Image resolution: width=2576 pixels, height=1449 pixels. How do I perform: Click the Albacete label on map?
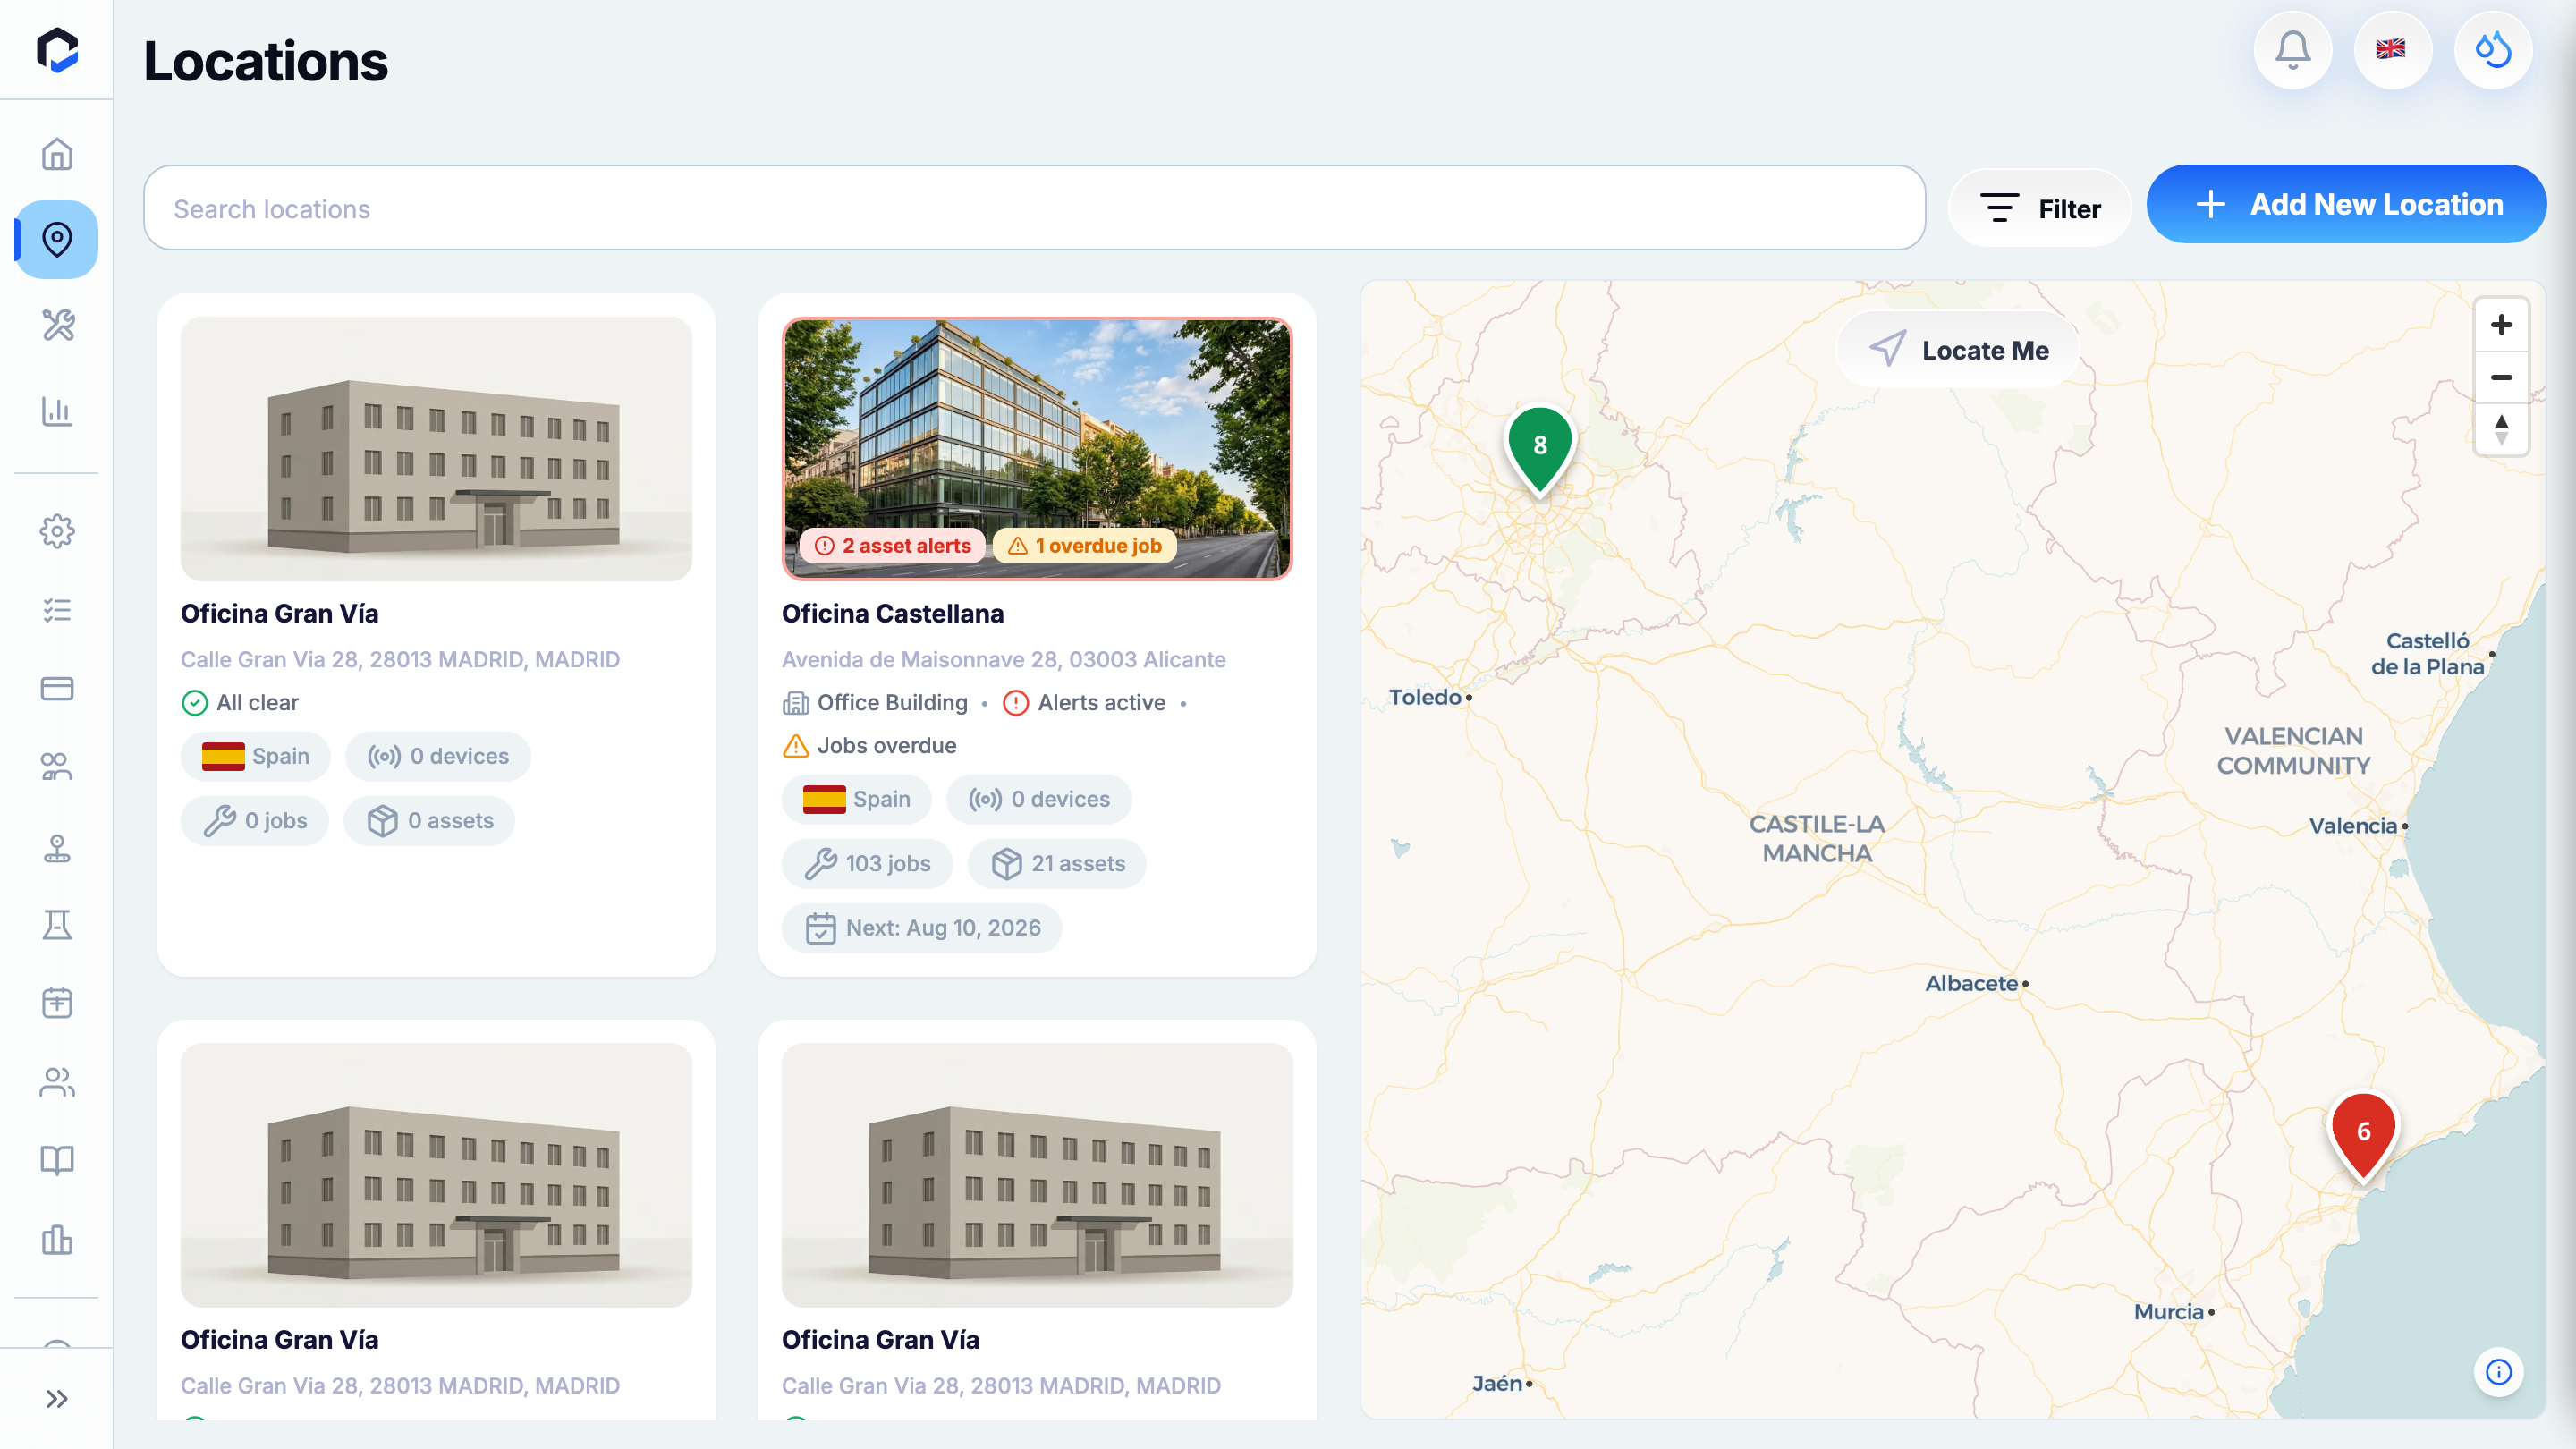pos(1971,983)
